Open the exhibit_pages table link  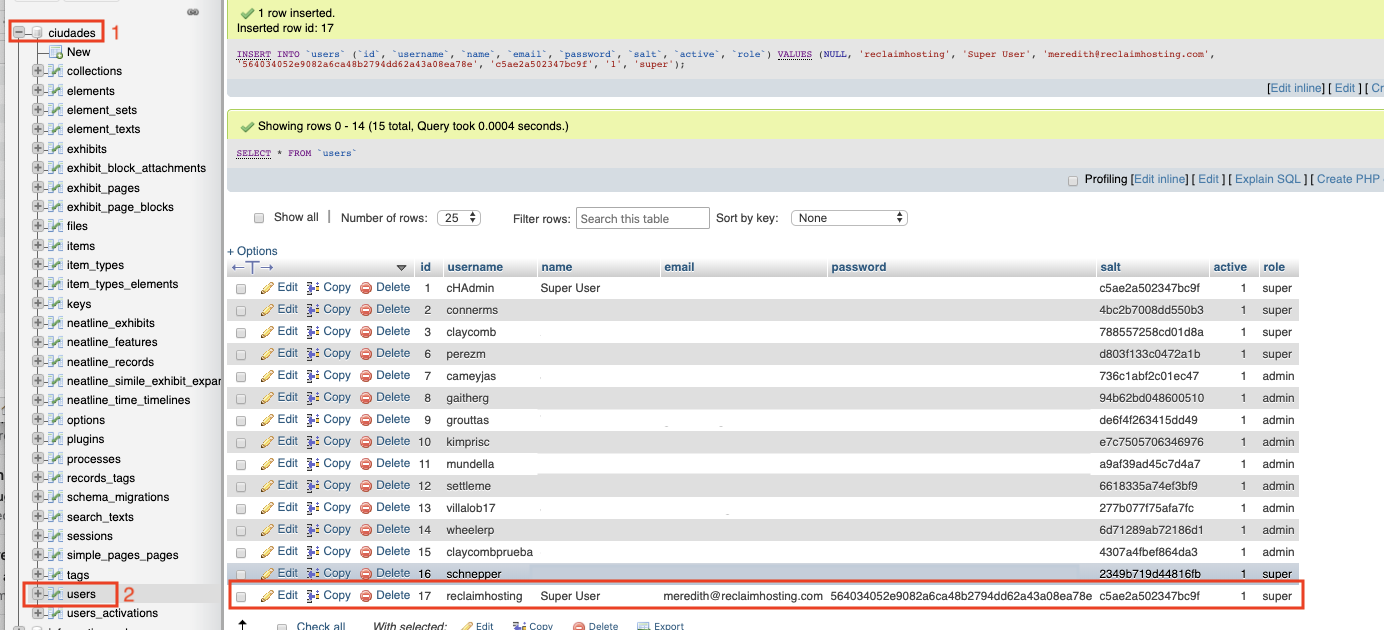point(103,188)
